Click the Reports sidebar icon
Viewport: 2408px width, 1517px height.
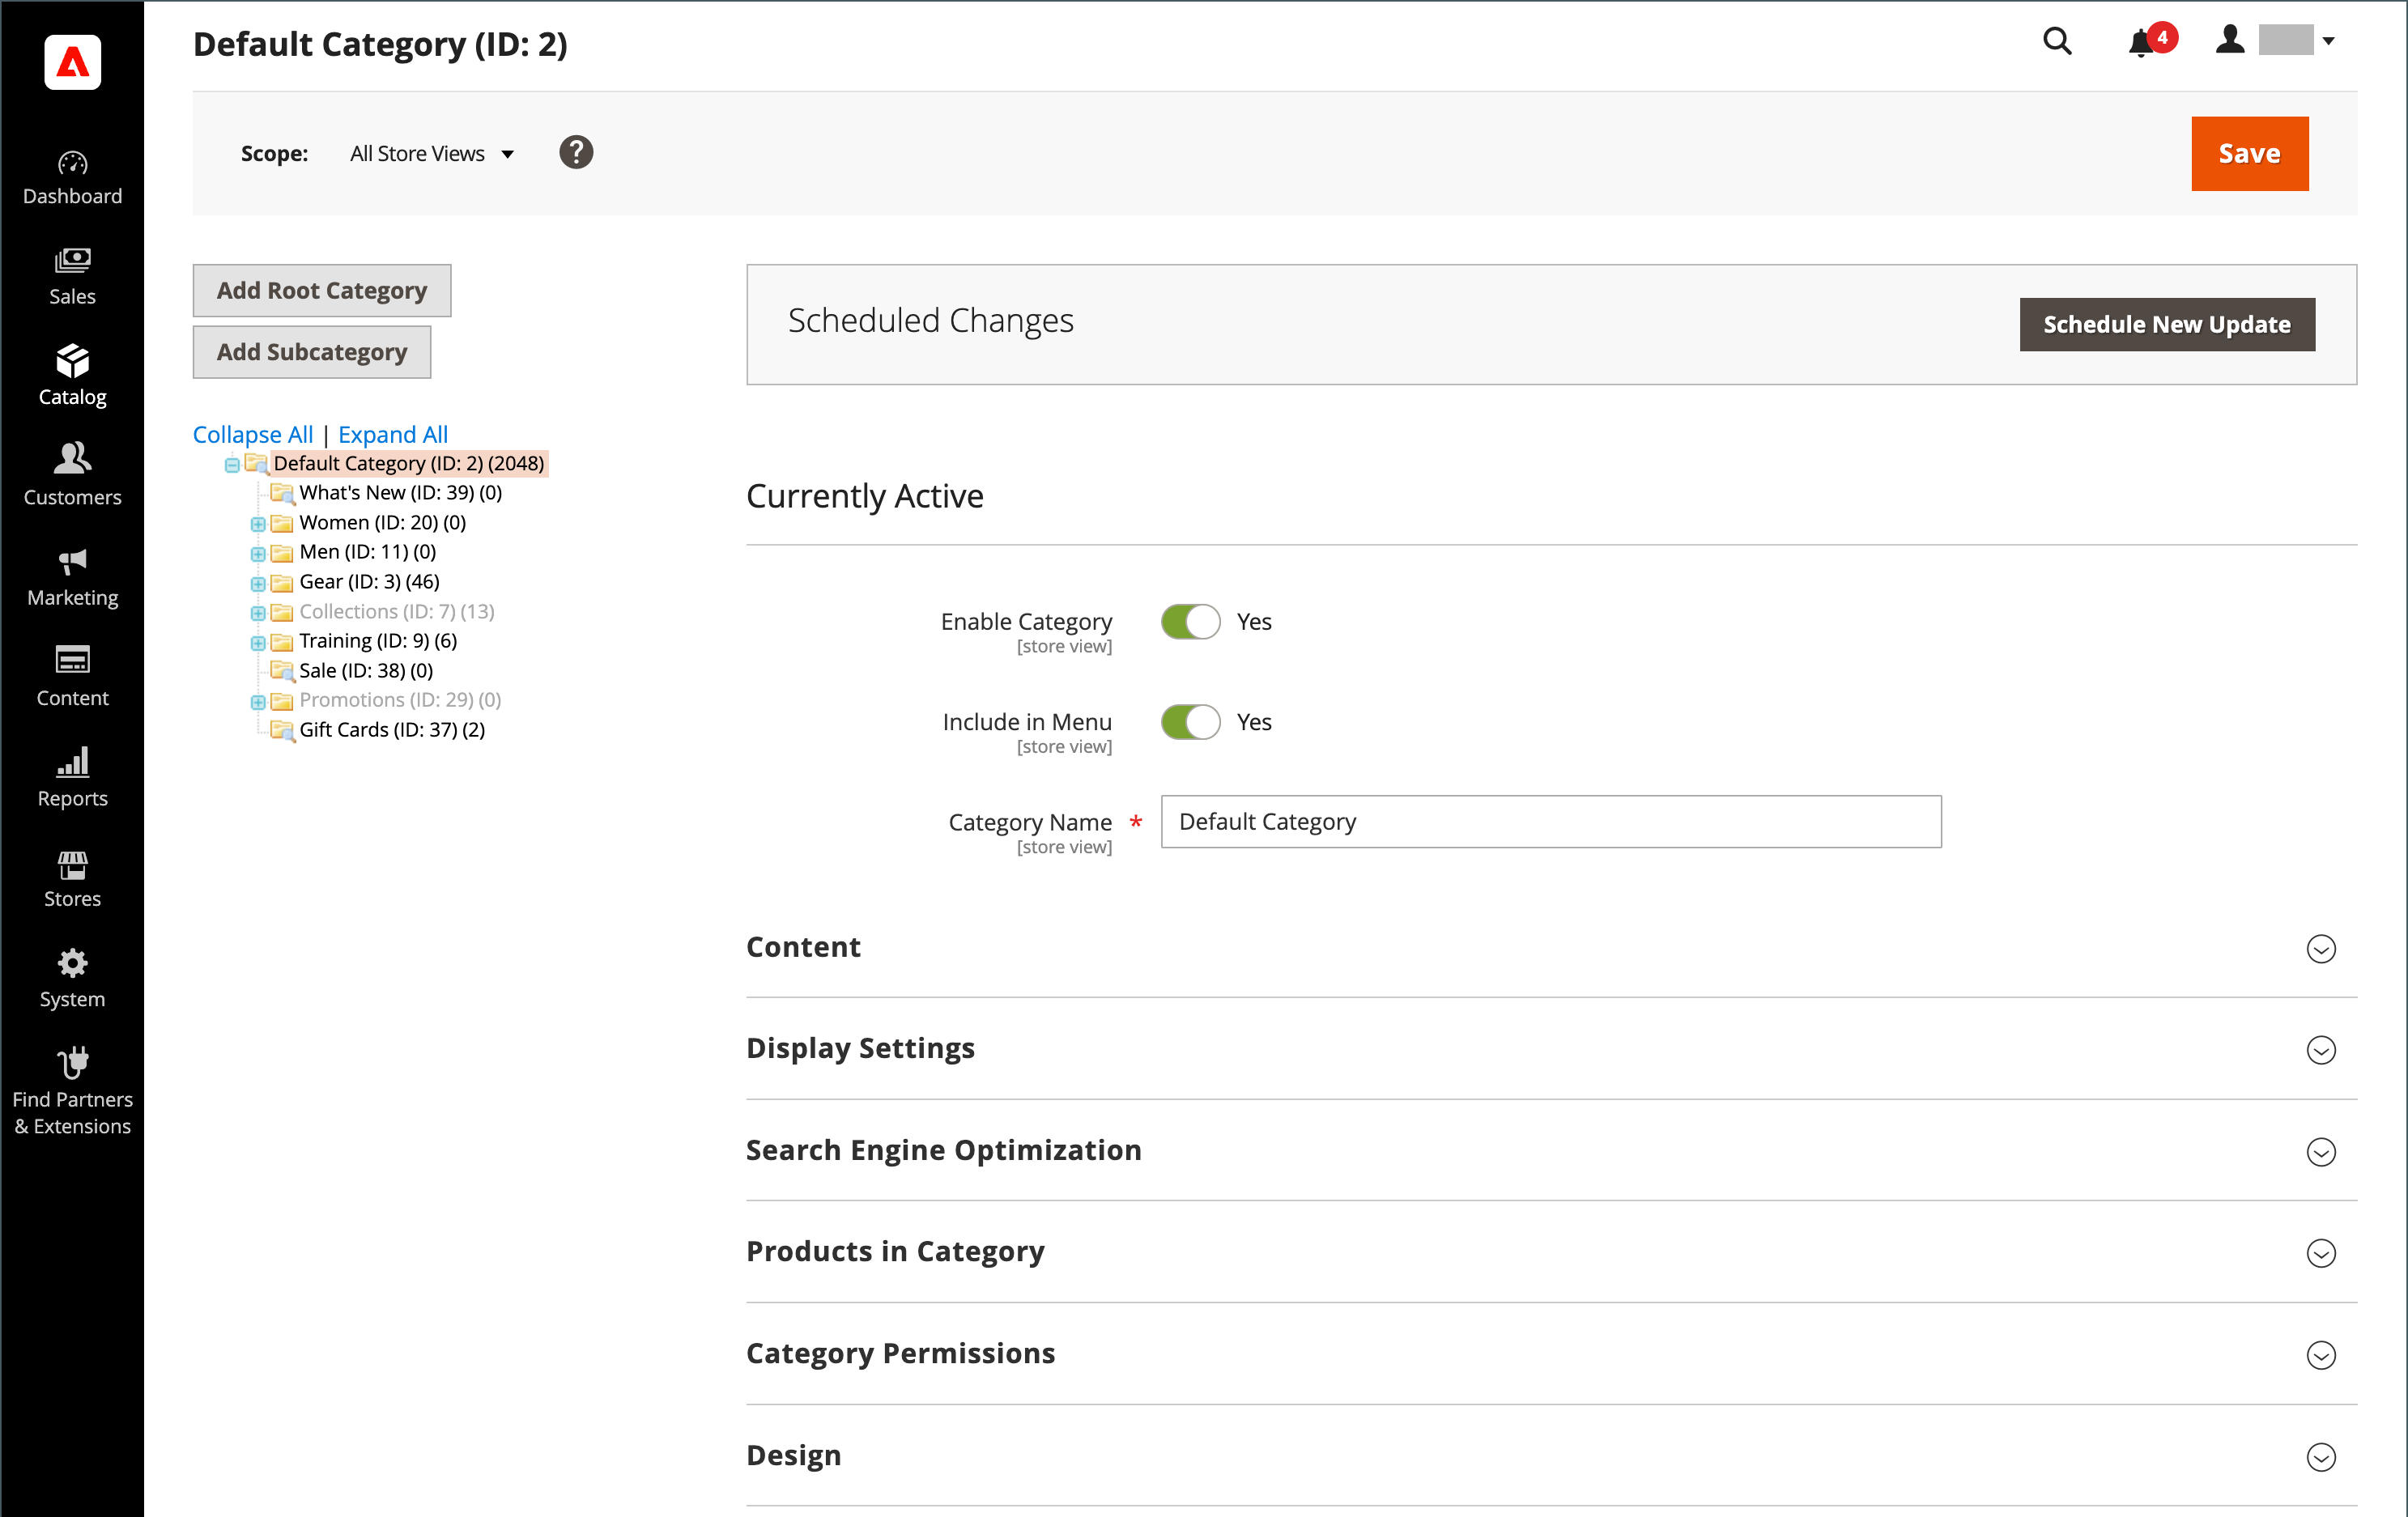tap(71, 783)
